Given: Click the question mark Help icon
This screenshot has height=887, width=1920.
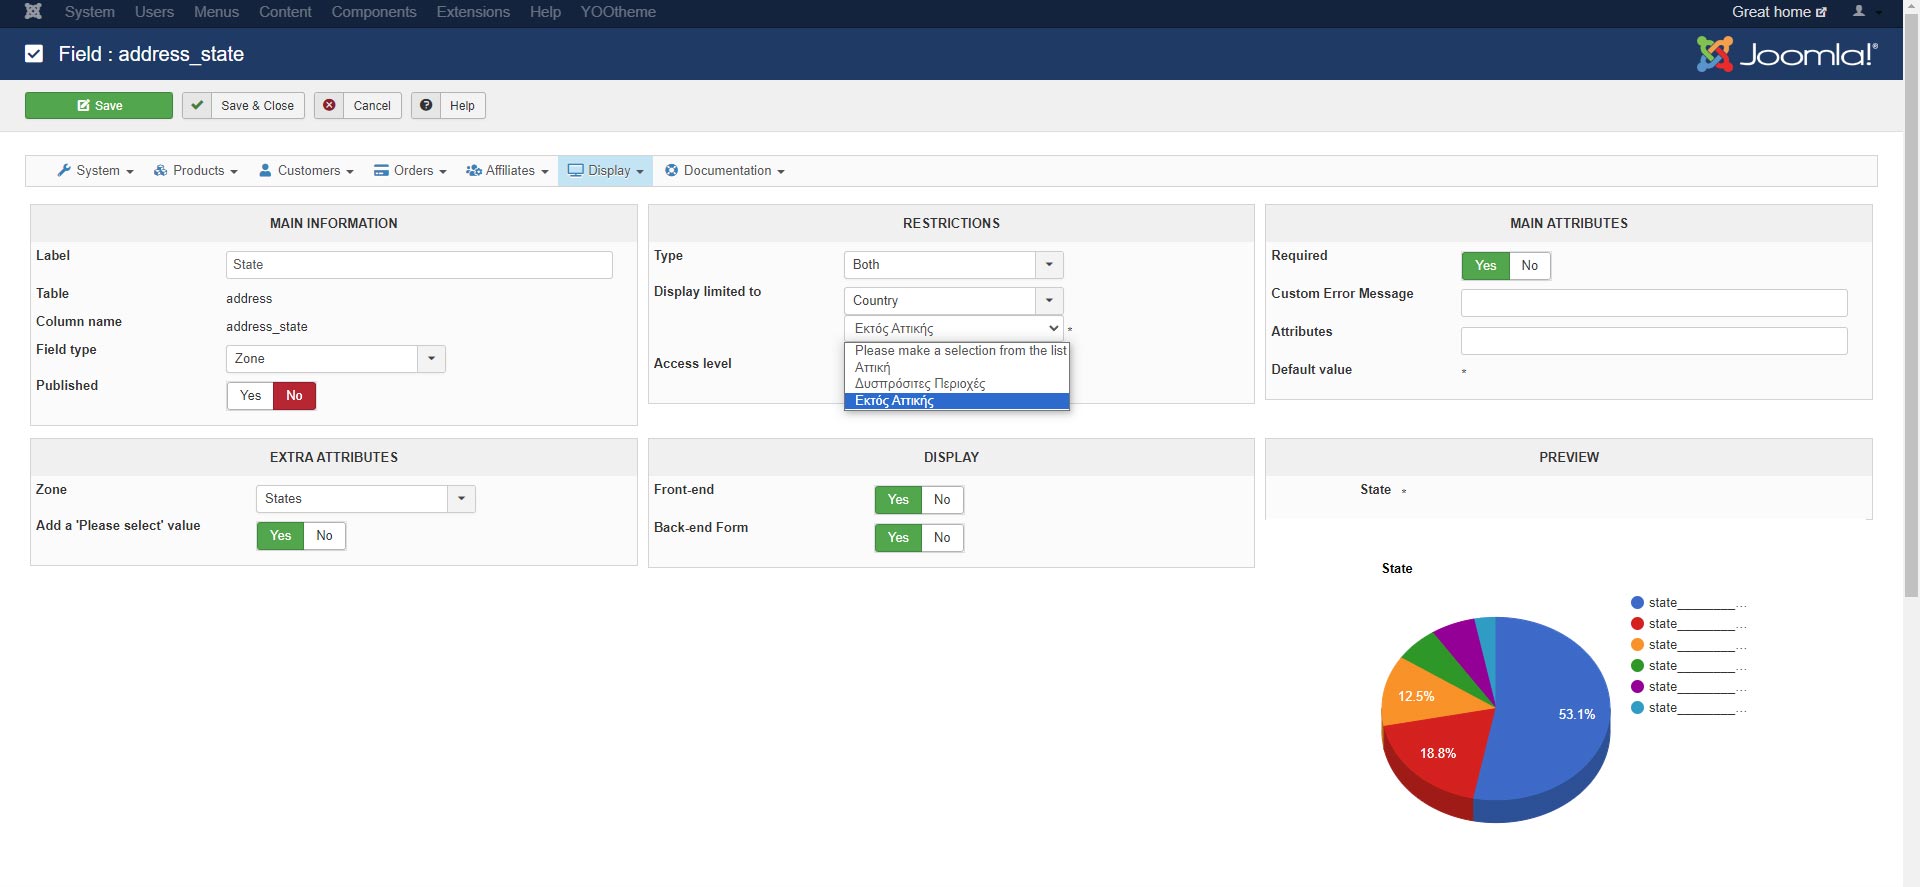Looking at the screenshot, I should pos(426,106).
